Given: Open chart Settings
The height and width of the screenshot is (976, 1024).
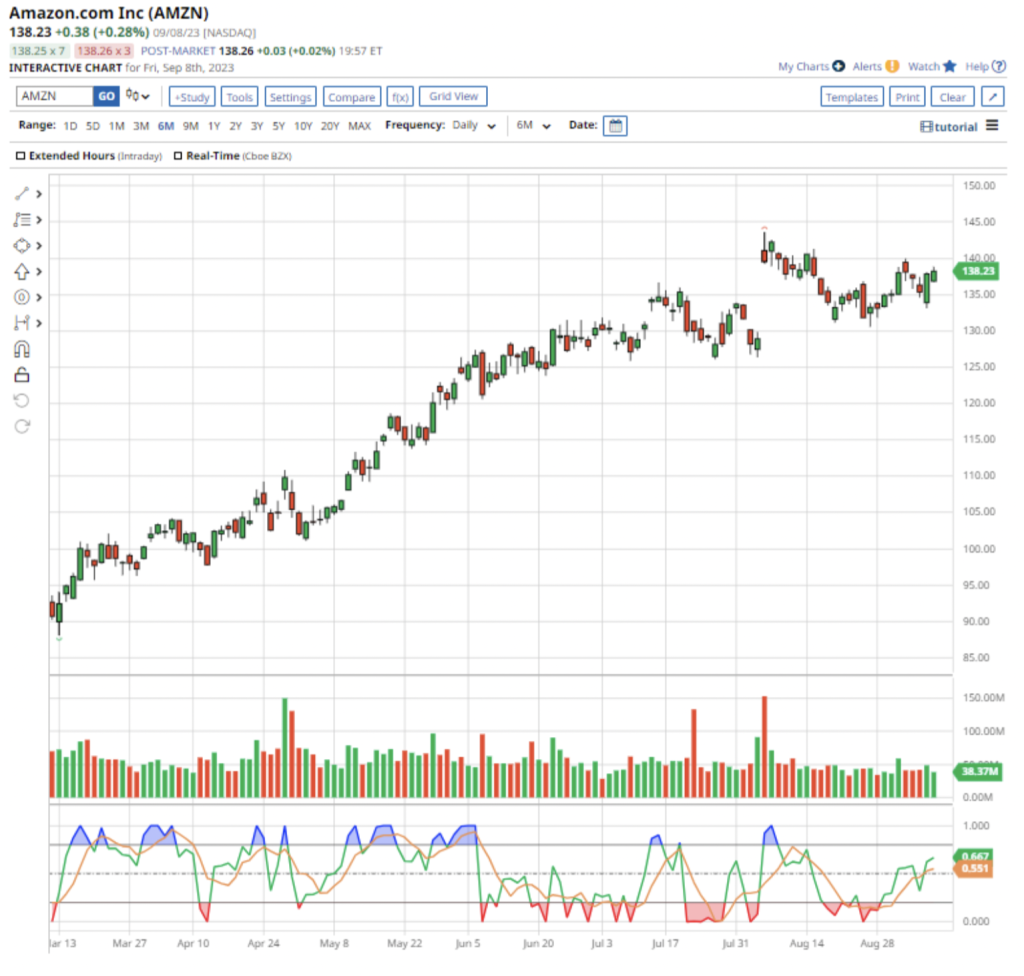Looking at the screenshot, I should tap(291, 97).
